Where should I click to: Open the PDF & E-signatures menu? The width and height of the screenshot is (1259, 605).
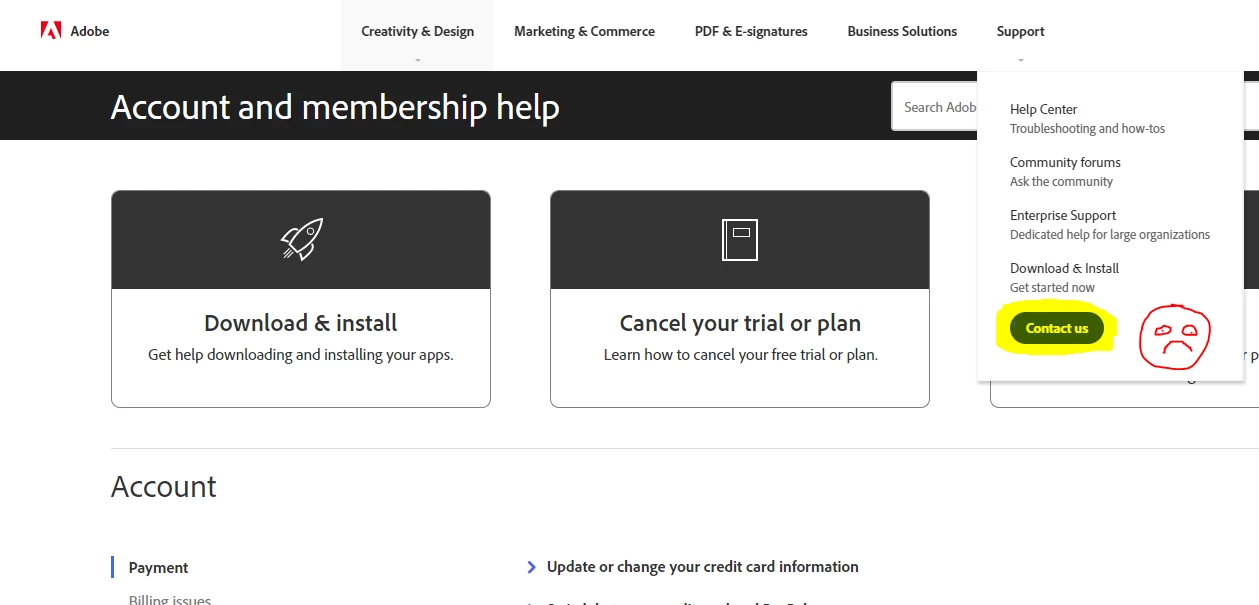pyautogui.click(x=751, y=31)
